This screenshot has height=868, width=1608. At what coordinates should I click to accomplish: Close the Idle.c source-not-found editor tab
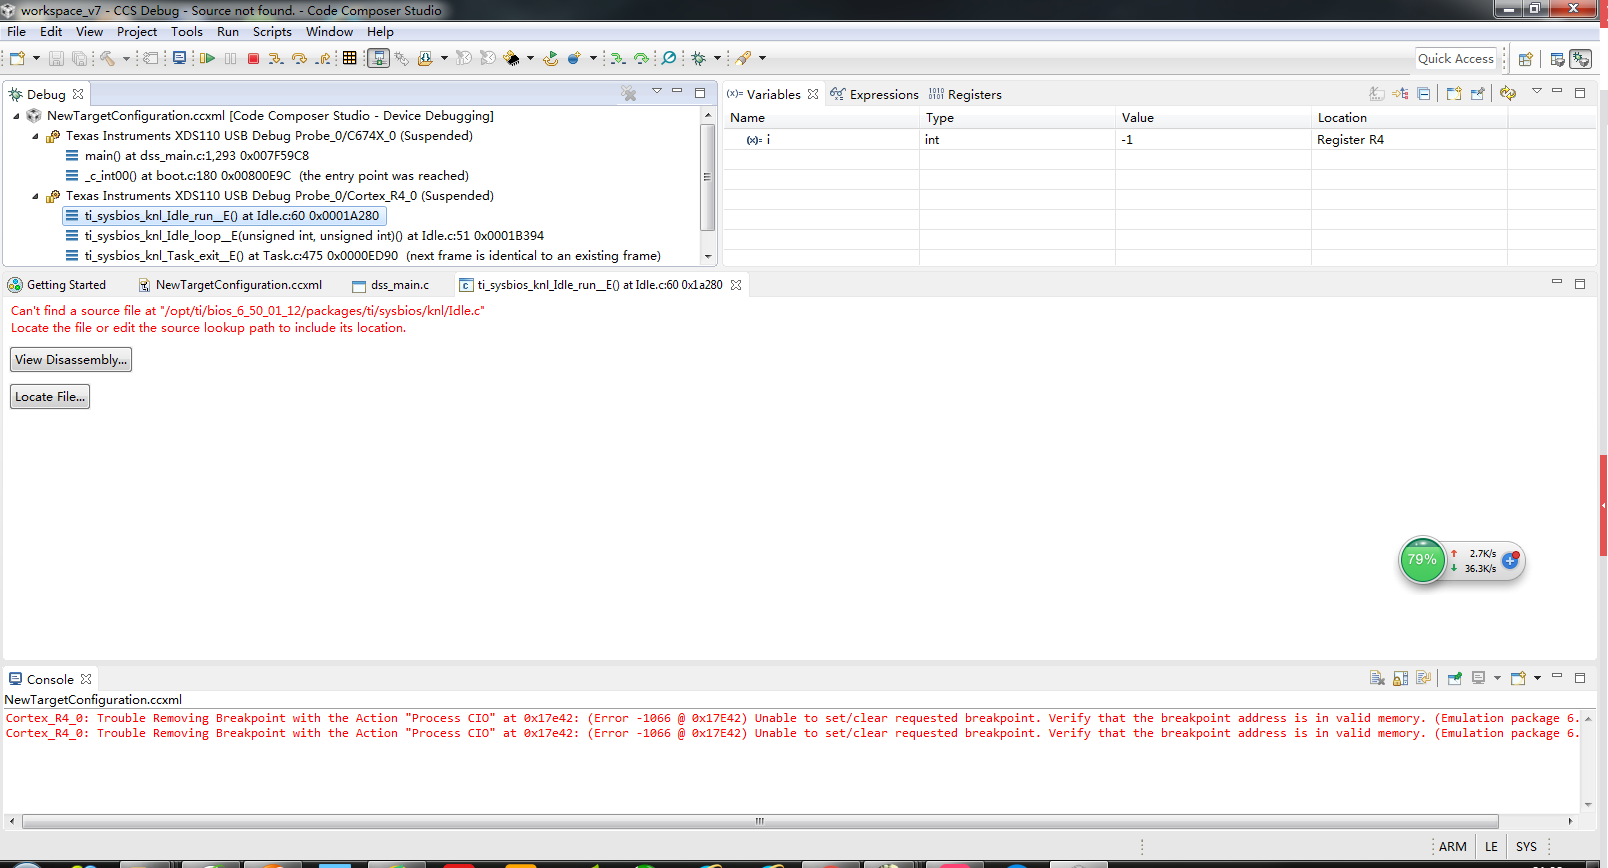click(x=736, y=285)
